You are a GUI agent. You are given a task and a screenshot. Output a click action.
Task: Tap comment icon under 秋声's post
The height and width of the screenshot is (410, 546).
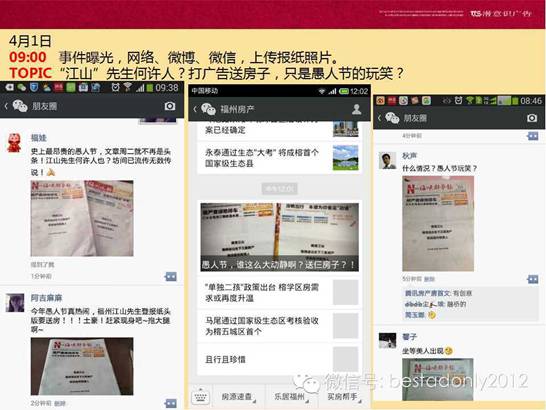tap(532, 279)
